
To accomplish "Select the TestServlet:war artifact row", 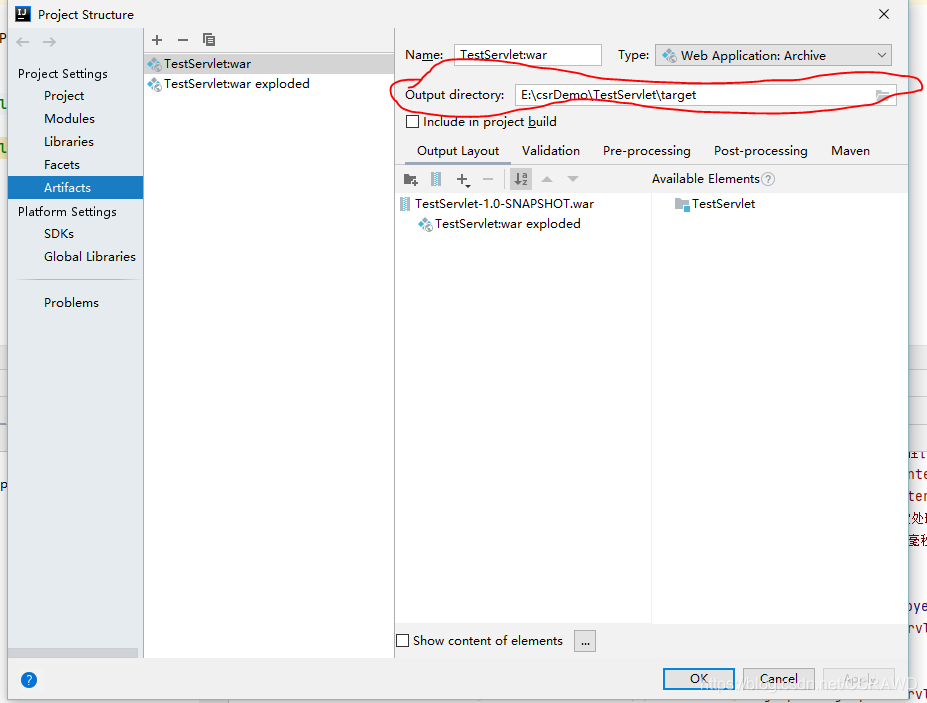I will [269, 64].
